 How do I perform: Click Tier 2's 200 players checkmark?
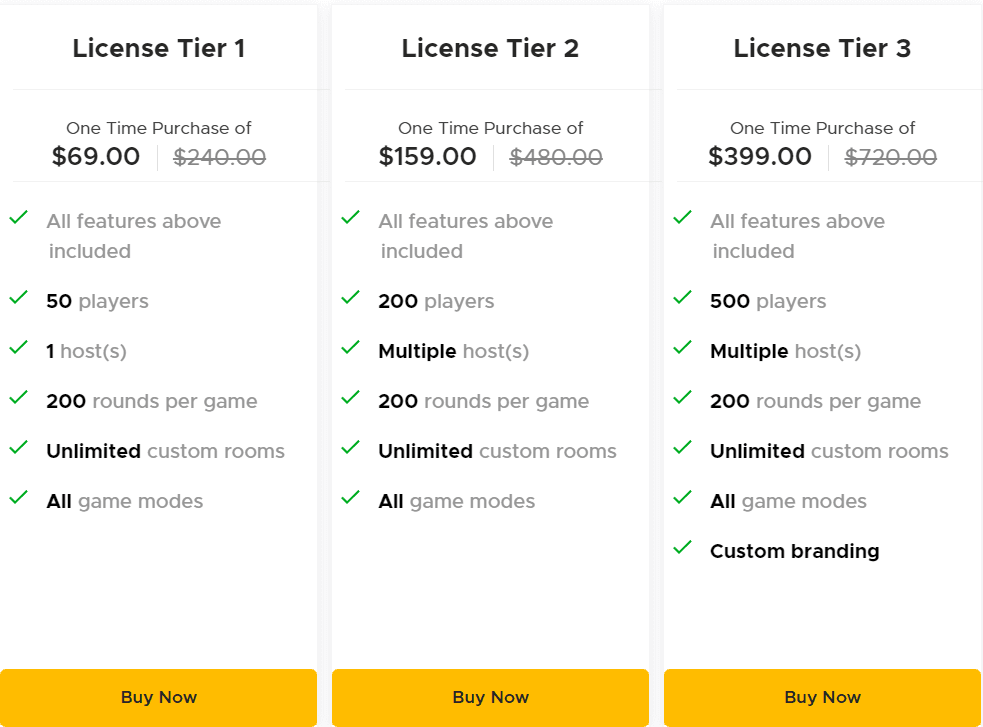pyautogui.click(x=350, y=297)
